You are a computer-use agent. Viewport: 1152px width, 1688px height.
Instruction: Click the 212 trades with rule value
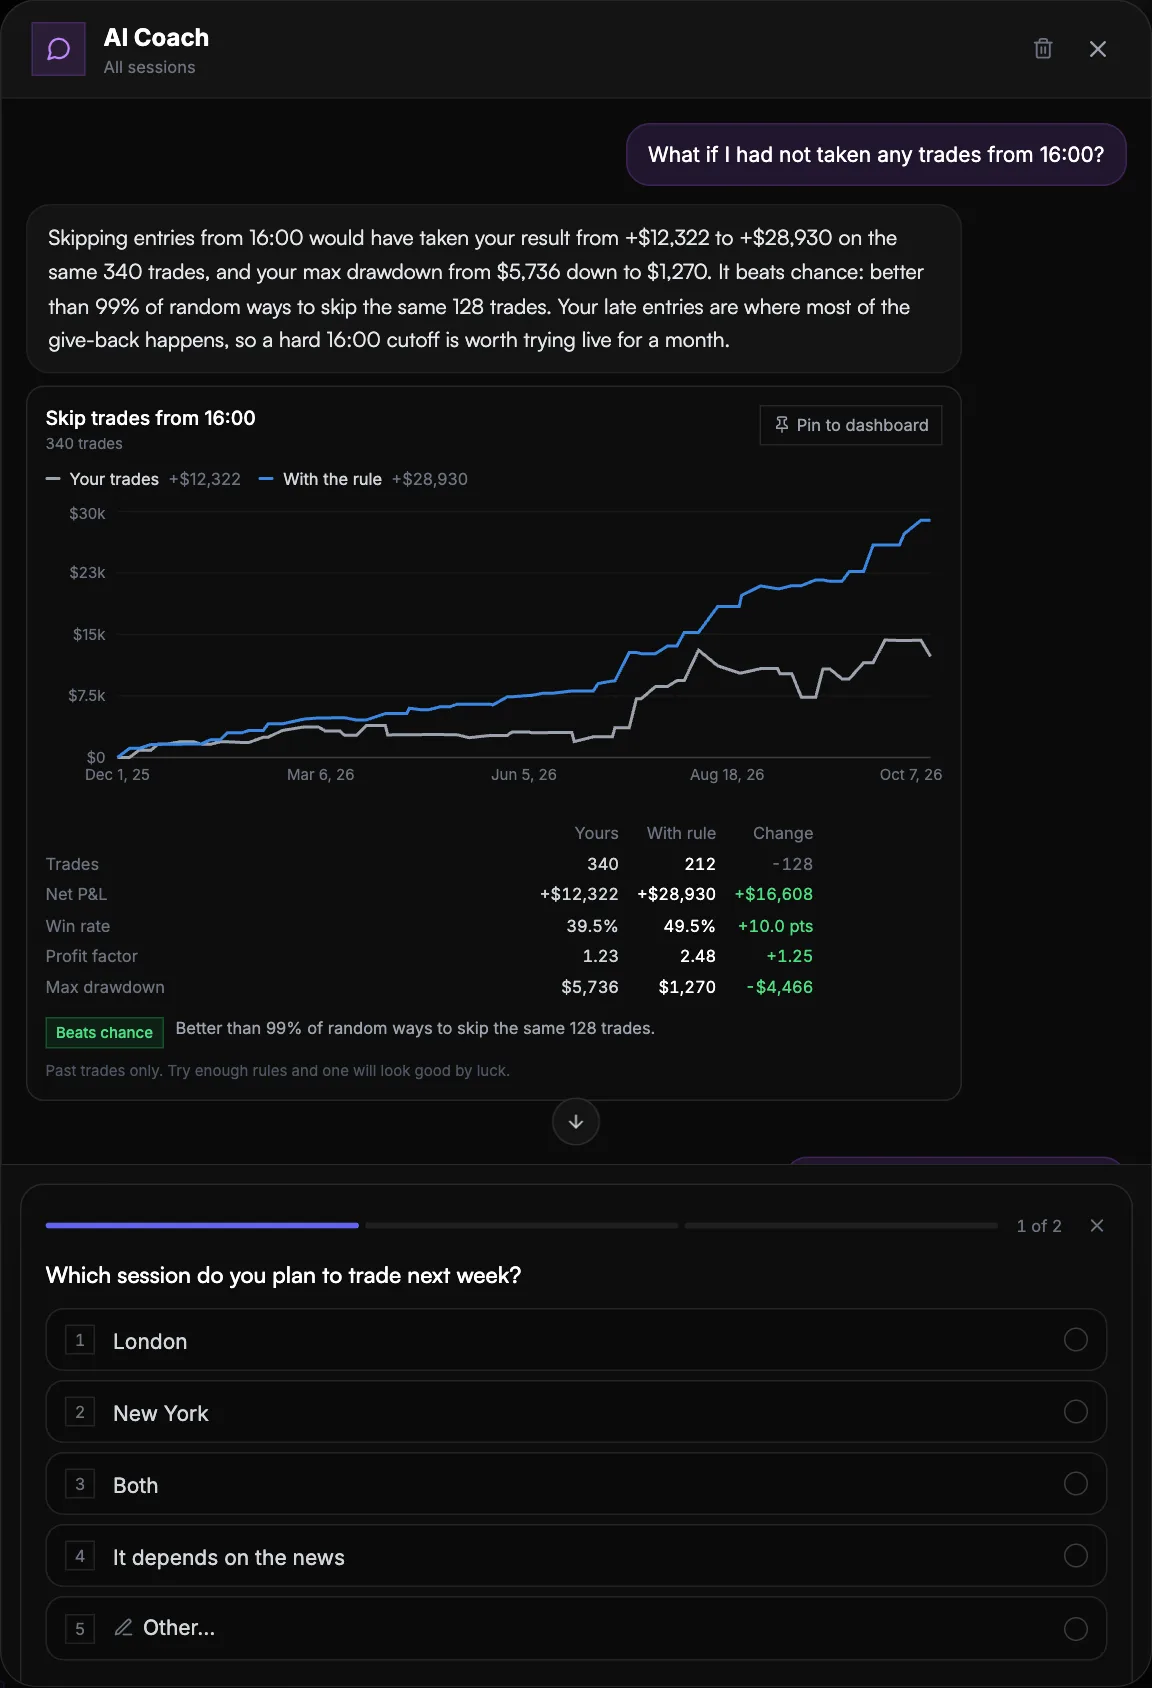point(700,864)
